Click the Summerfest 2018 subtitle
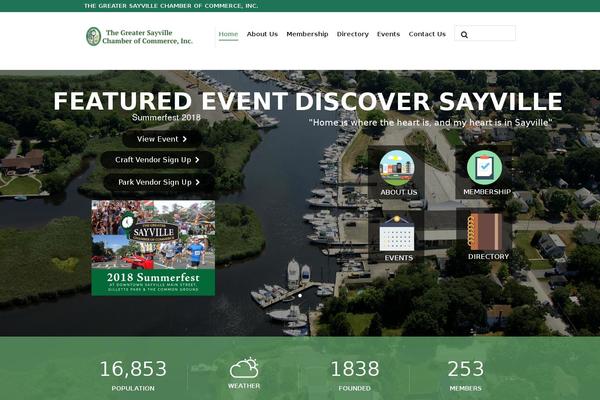Screen dimensions: 600x400 tap(166, 118)
